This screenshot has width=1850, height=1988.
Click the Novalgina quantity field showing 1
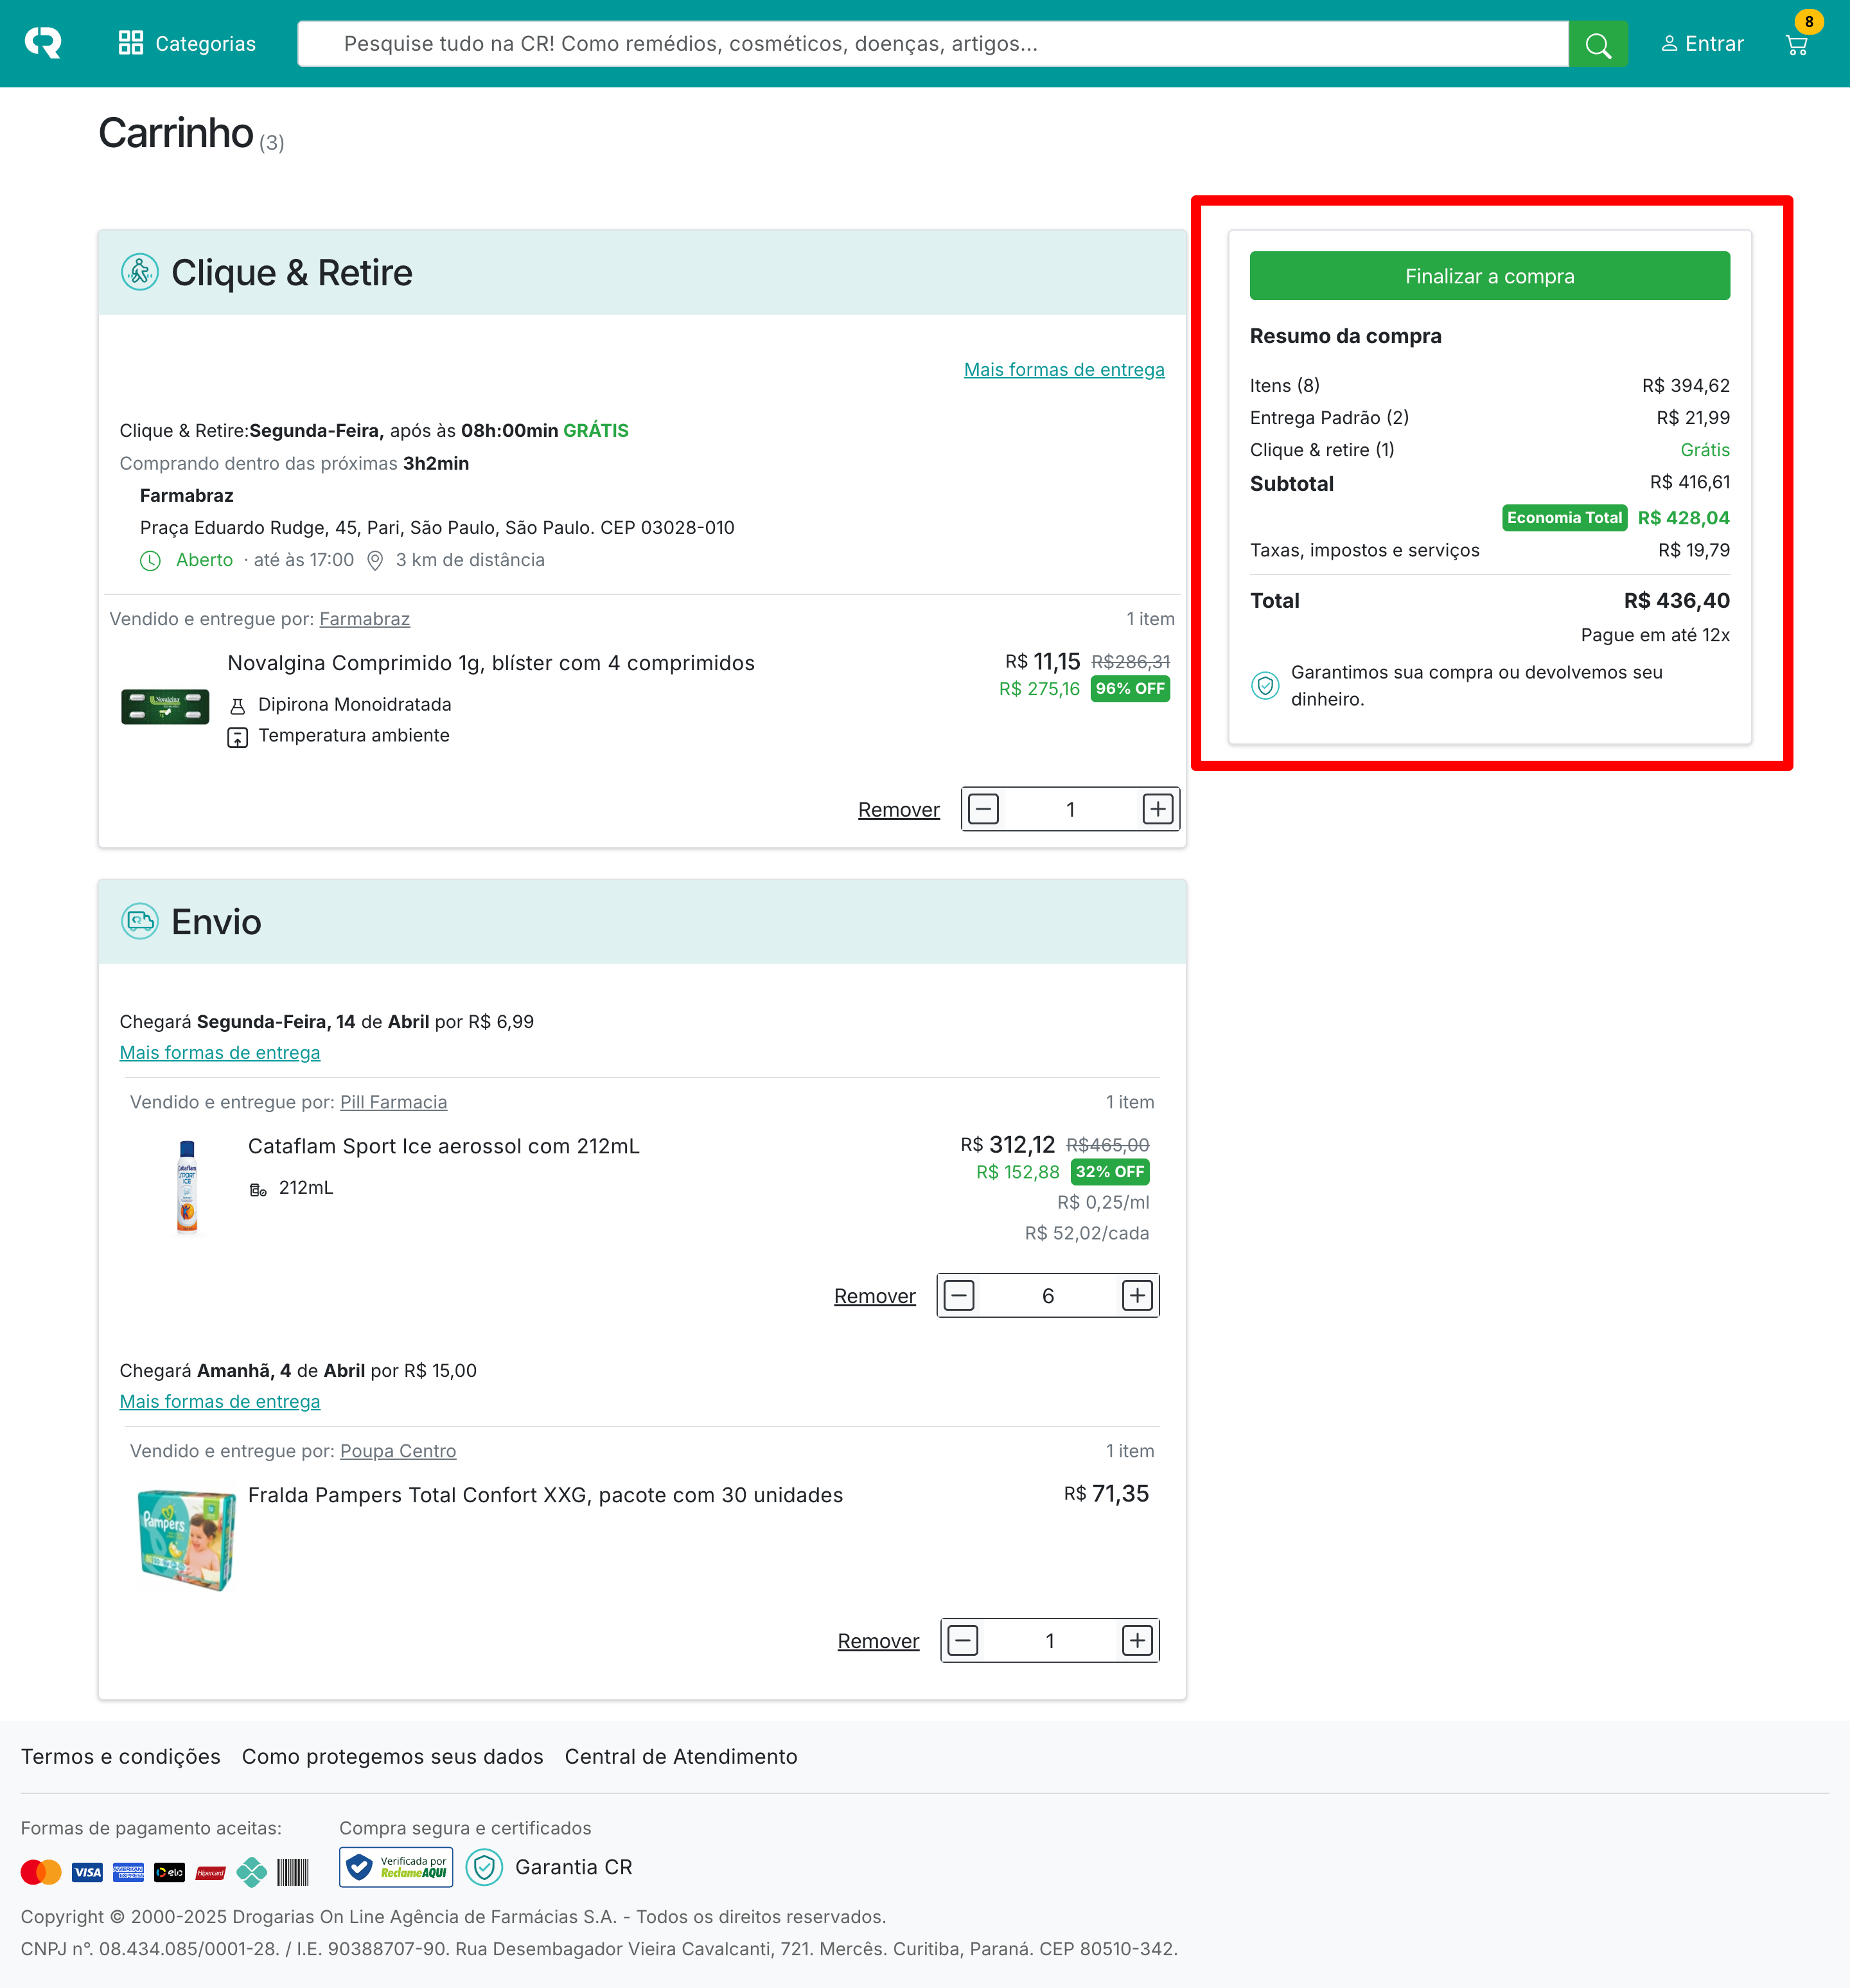coord(1070,809)
